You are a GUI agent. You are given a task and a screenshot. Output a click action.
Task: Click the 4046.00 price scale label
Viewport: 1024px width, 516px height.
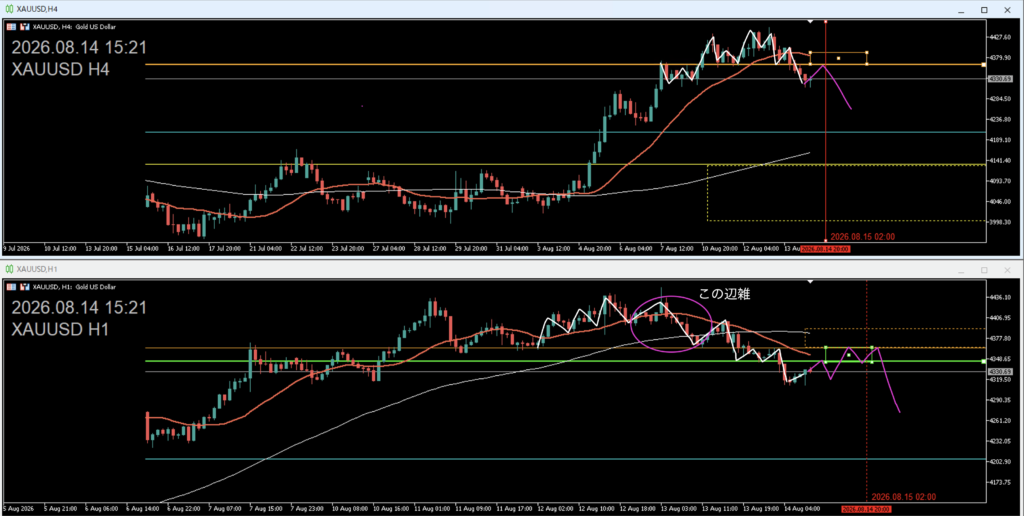point(1000,201)
